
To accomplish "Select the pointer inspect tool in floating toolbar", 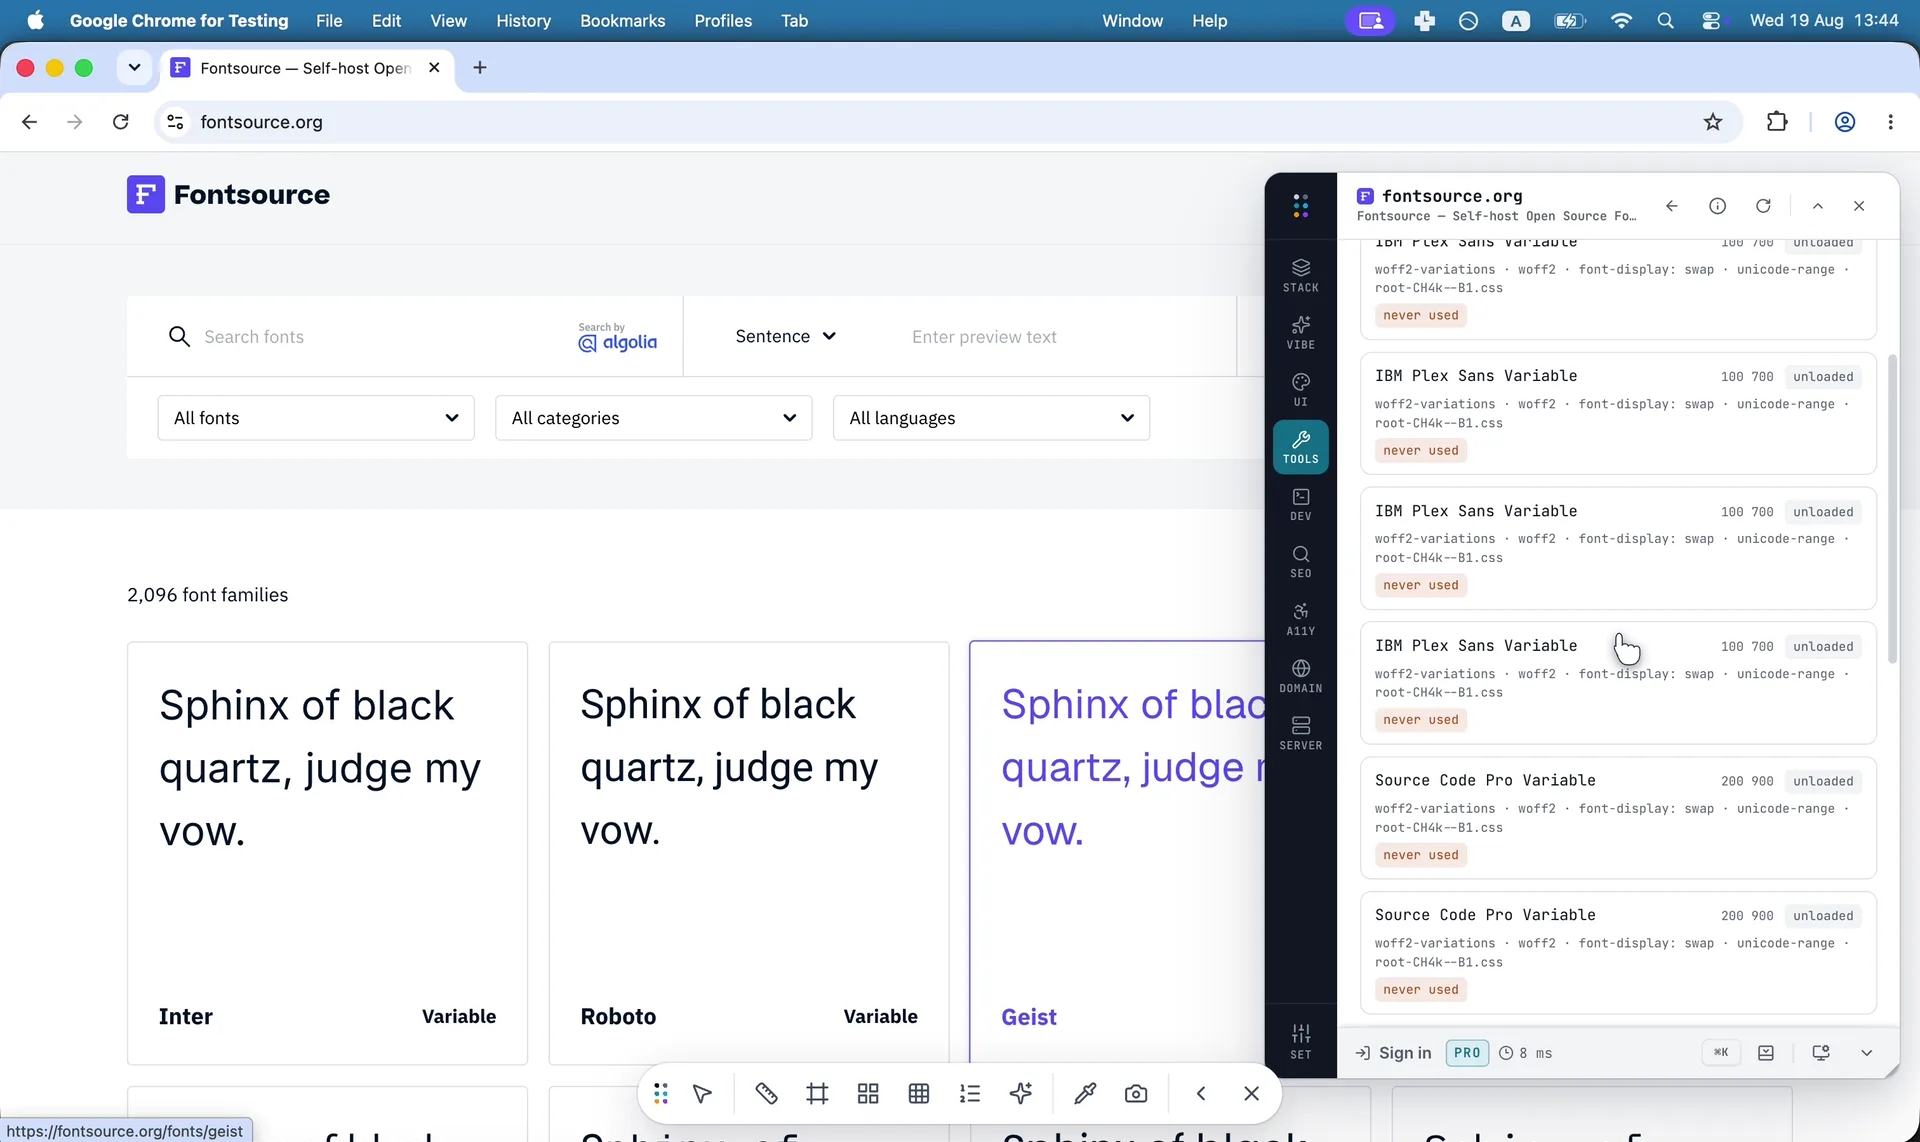I will [702, 1094].
